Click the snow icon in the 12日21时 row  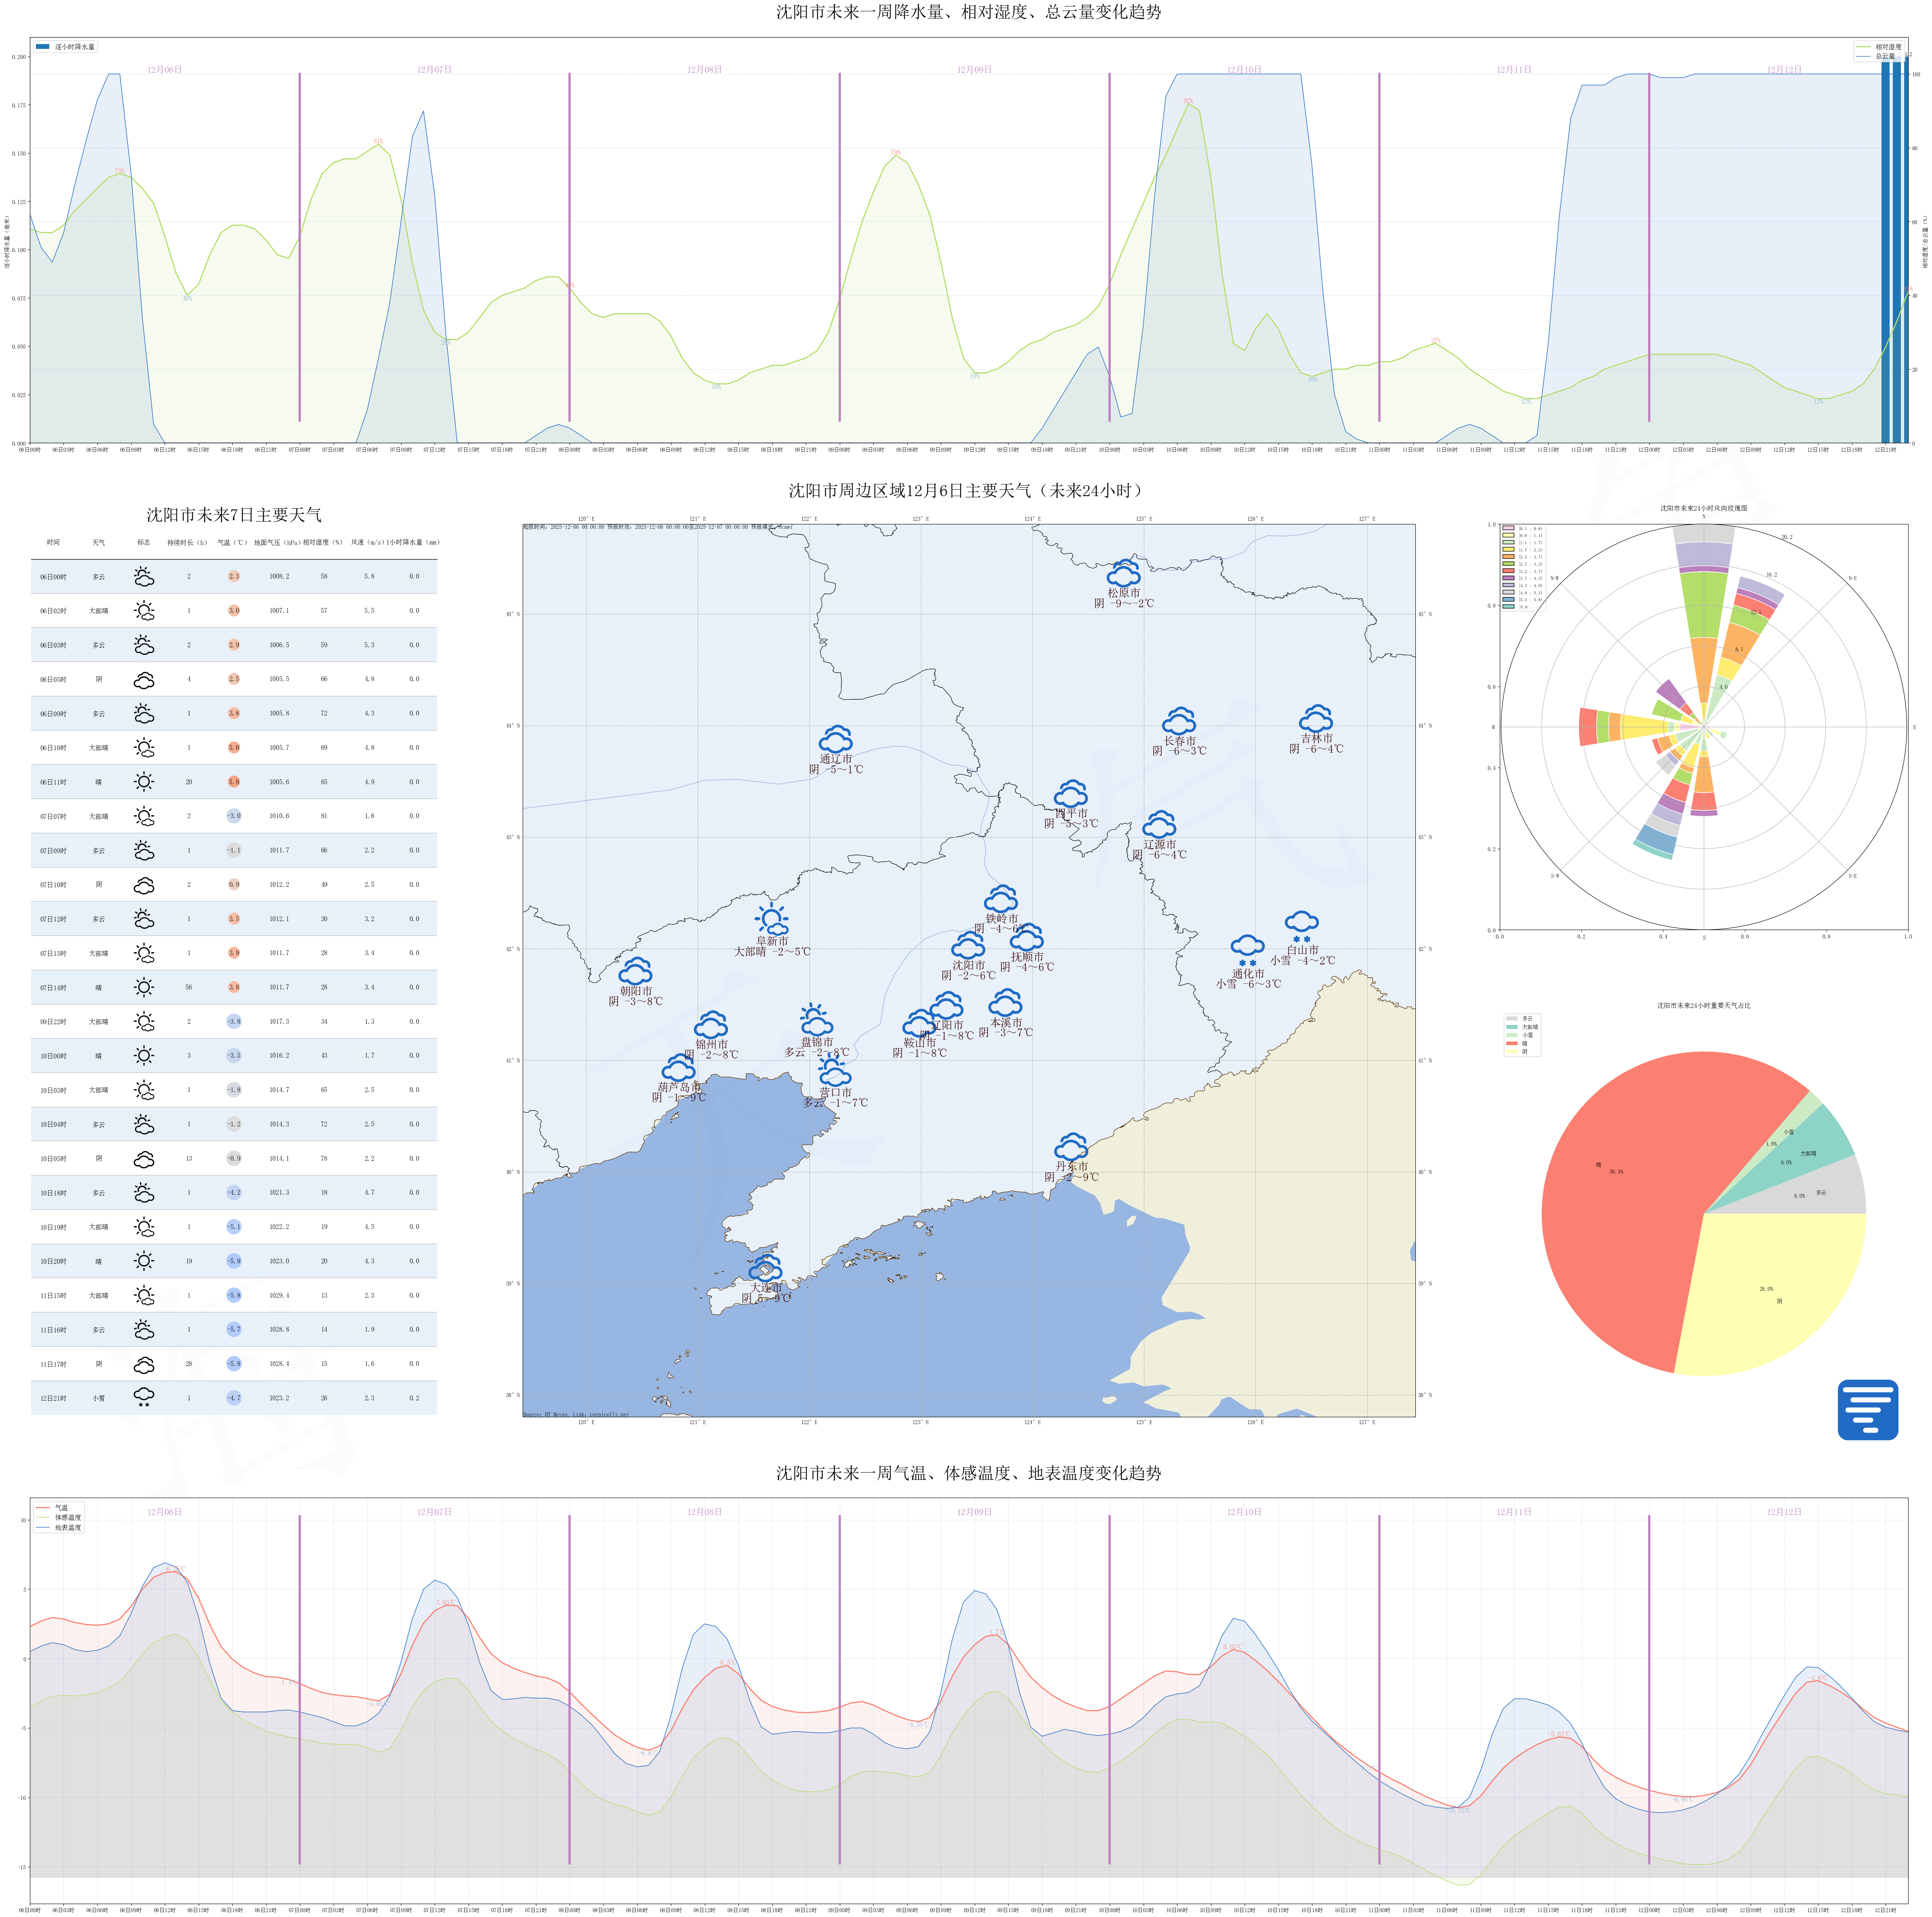(144, 1398)
